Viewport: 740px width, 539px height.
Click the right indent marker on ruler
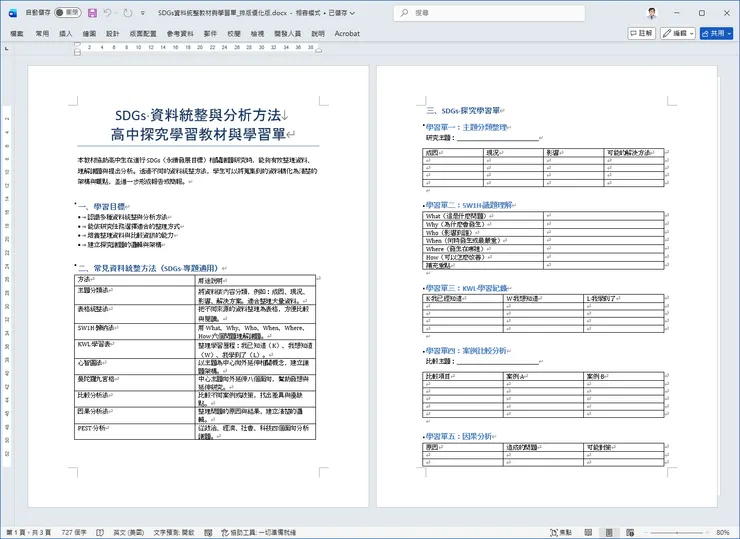point(319,50)
